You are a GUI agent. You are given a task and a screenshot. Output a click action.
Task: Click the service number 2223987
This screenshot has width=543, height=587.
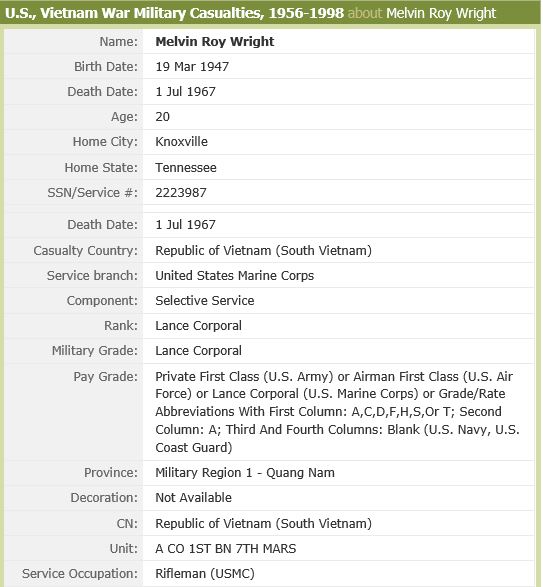[181, 193]
